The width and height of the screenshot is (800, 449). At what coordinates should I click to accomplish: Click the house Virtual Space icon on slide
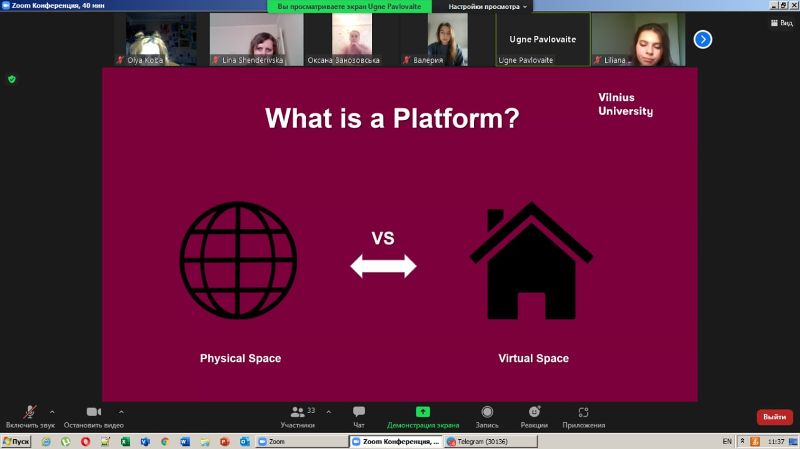(x=531, y=261)
